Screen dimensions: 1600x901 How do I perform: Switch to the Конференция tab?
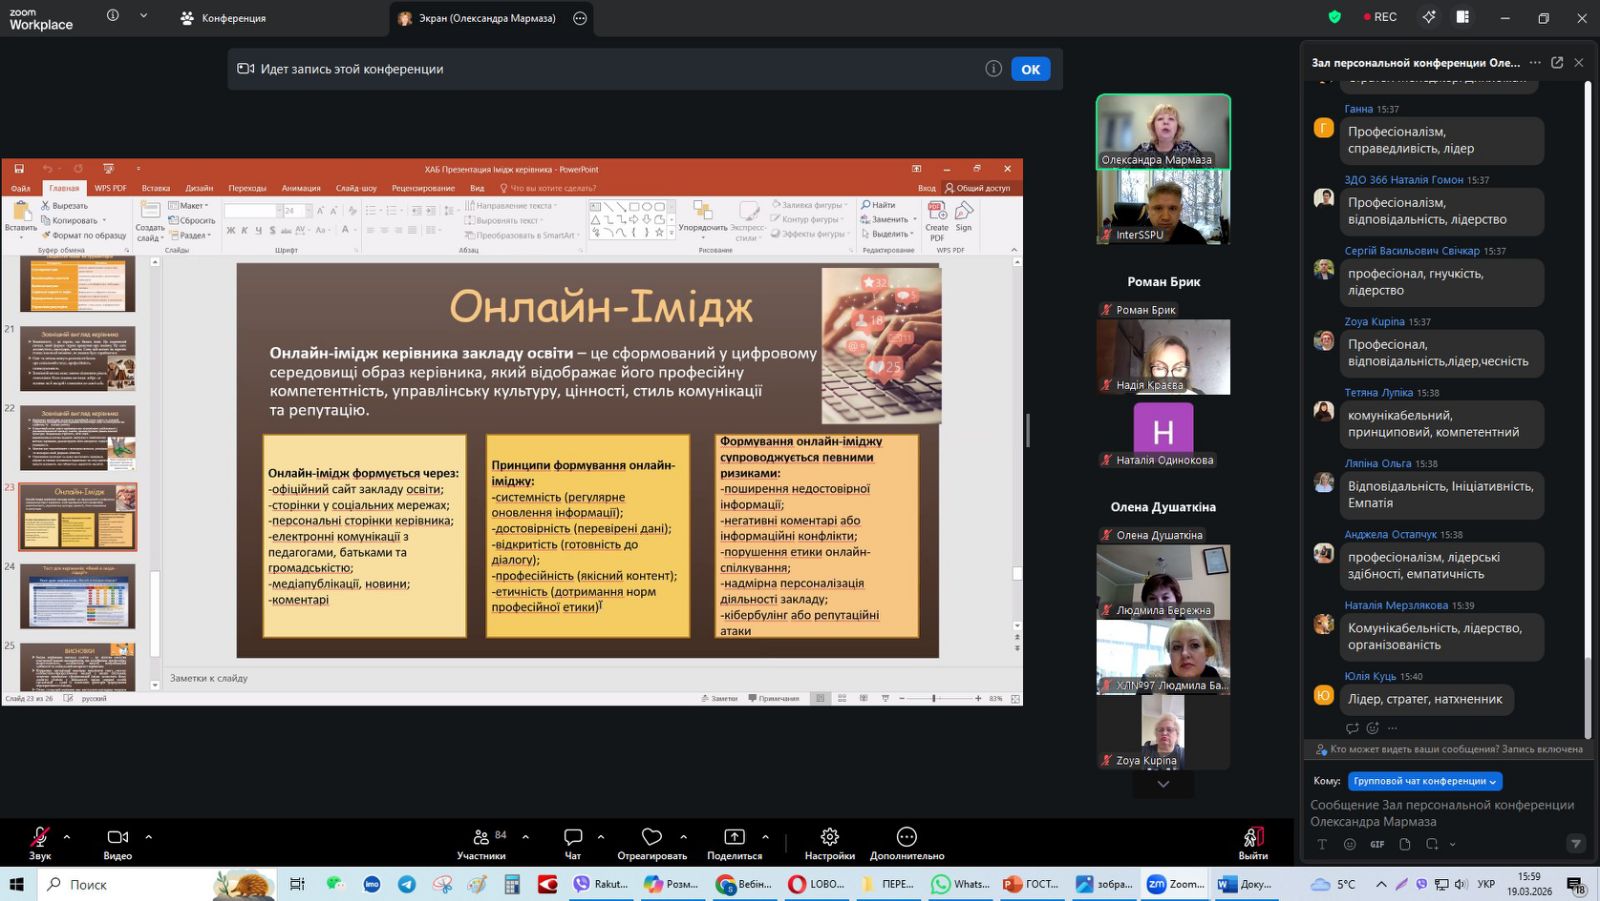pos(223,18)
